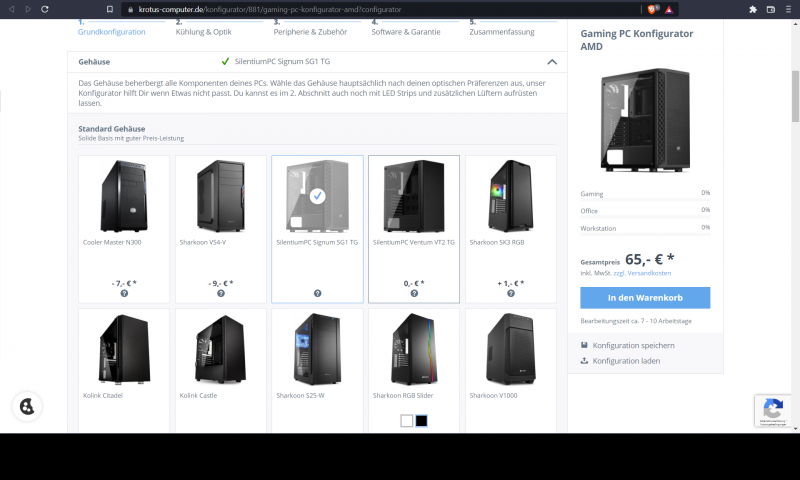800x480 pixels.
Task: Collapse the Gehäuse section chevron
Action: click(552, 61)
